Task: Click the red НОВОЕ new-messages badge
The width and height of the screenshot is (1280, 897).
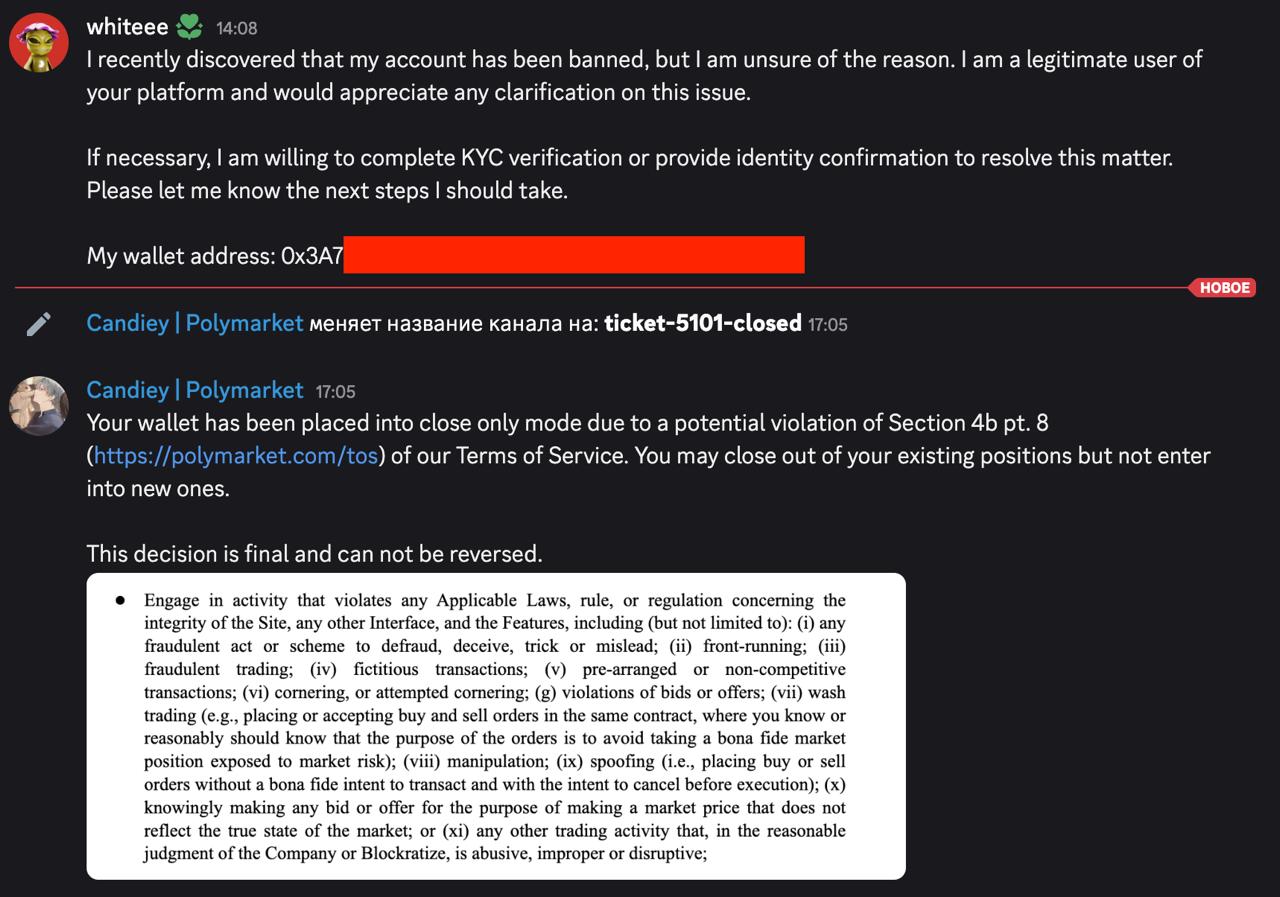Action: (1222, 288)
